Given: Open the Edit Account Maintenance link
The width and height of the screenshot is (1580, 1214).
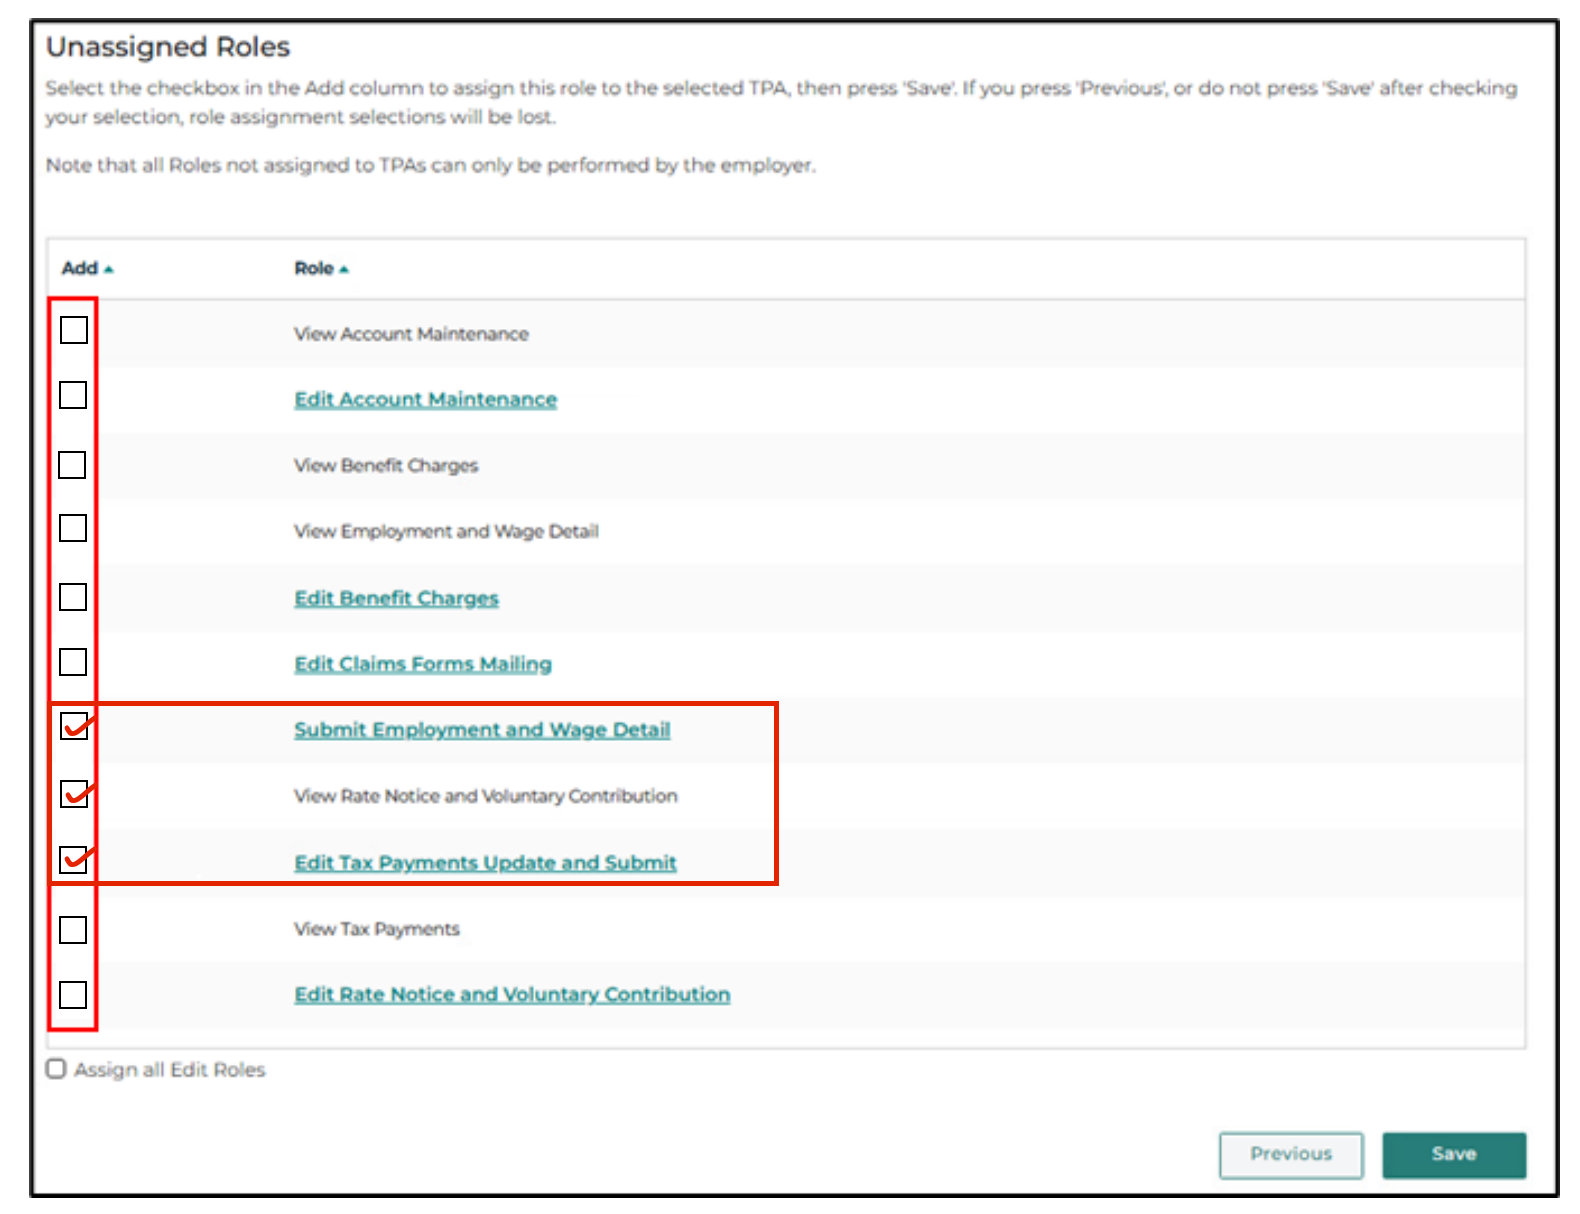Looking at the screenshot, I should [x=425, y=399].
